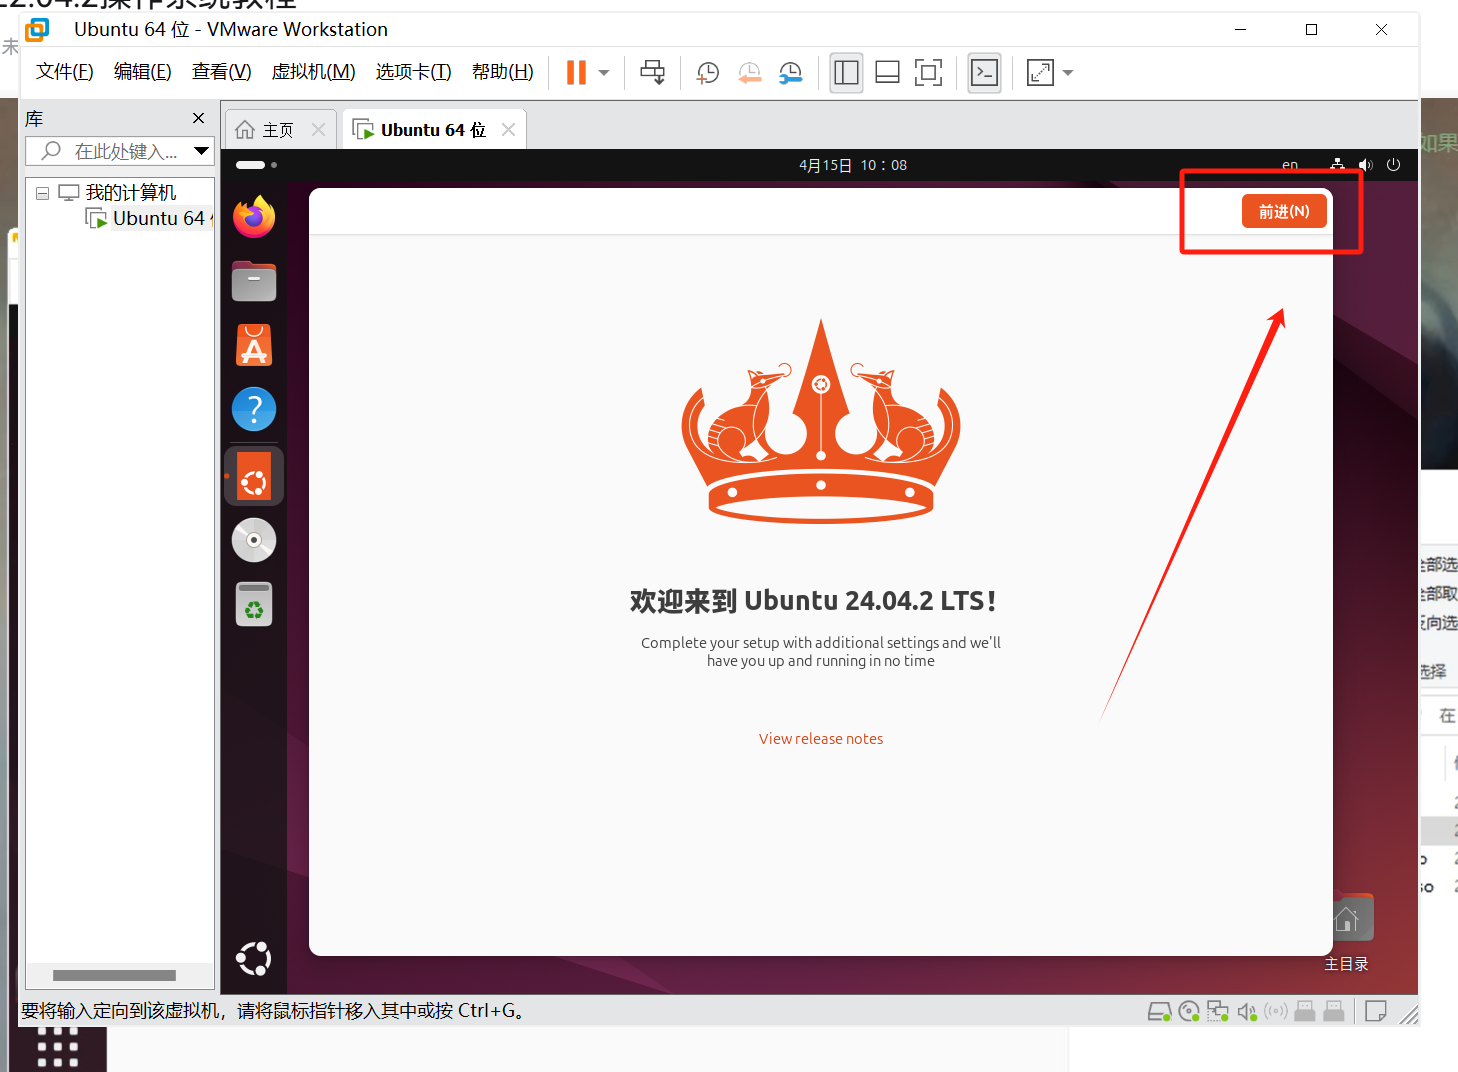Open the optical disc dock icon
The height and width of the screenshot is (1072, 1458).
coord(254,540)
